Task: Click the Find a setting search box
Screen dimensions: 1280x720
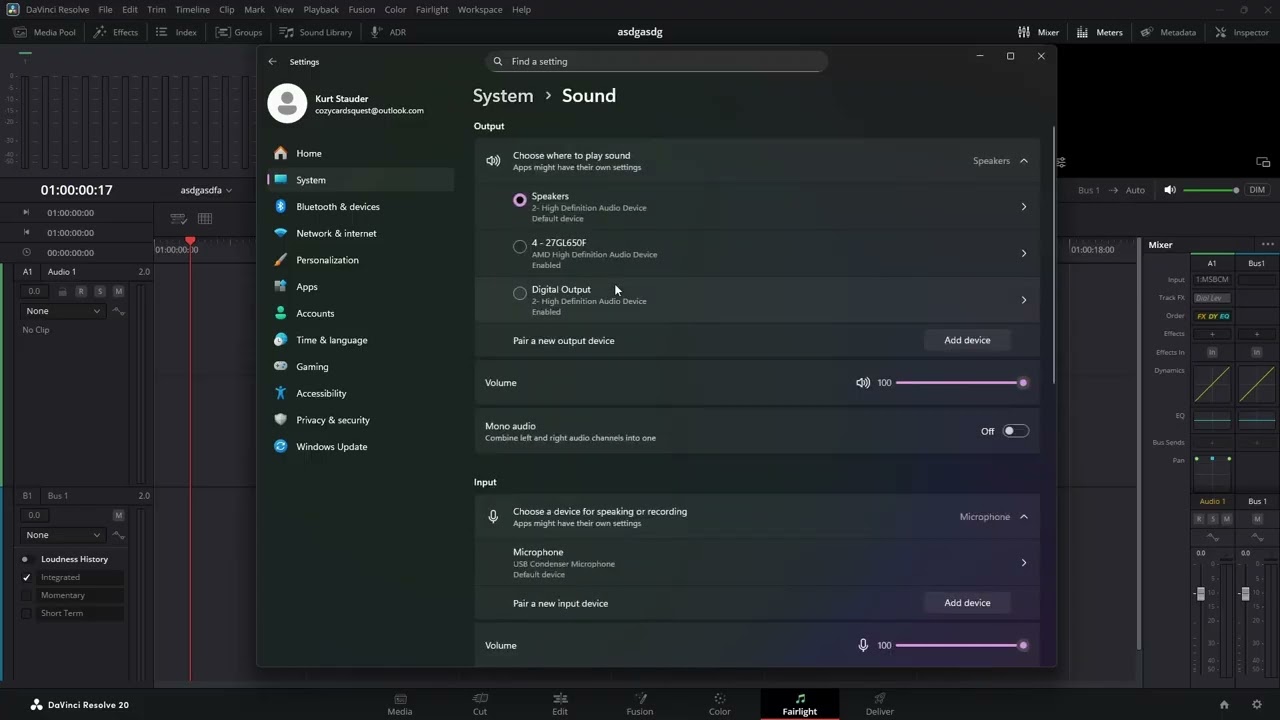Action: pos(657,62)
